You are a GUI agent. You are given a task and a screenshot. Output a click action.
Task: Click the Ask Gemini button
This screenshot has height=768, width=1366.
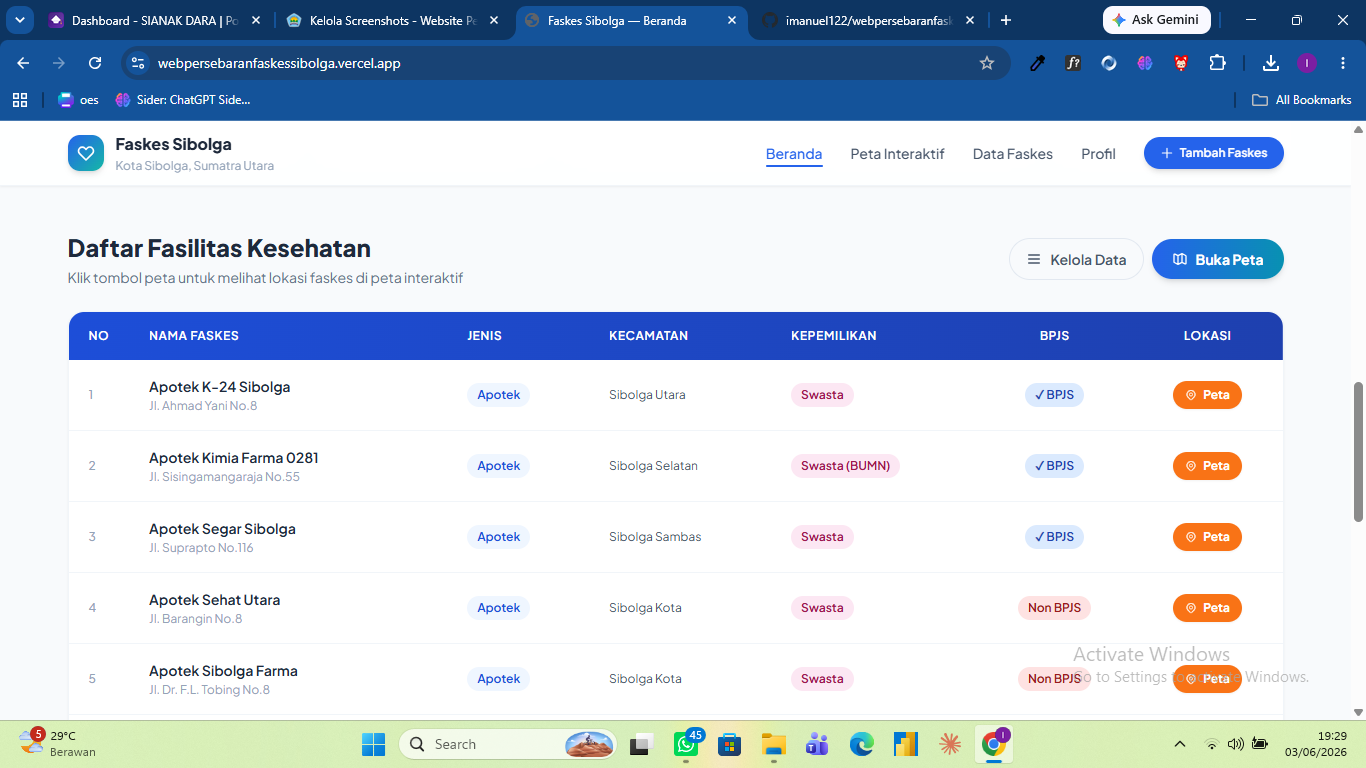click(x=1156, y=20)
